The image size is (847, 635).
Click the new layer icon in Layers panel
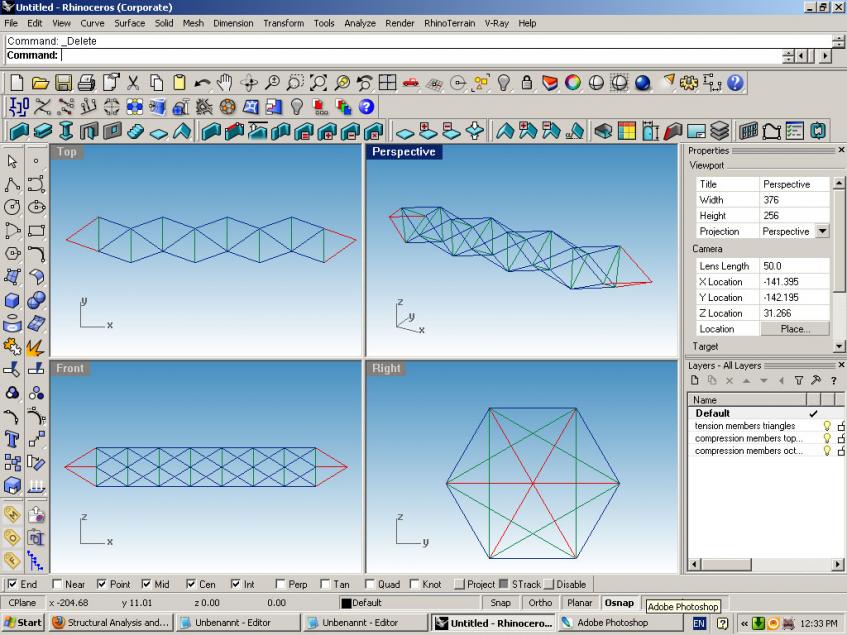pos(695,381)
